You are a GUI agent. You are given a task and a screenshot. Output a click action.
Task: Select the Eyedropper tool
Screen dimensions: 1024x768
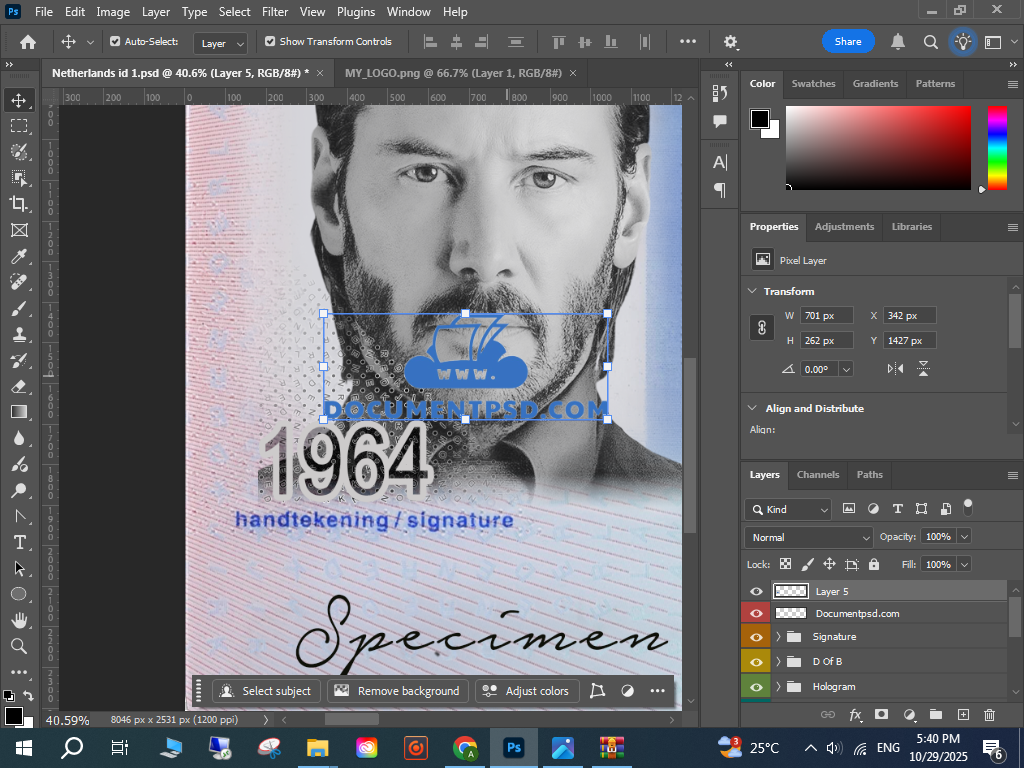point(19,256)
